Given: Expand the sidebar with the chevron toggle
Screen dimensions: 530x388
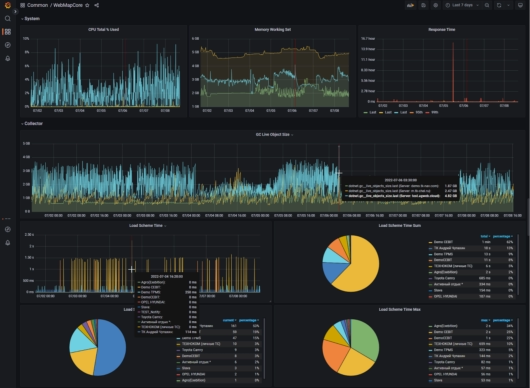Looking at the screenshot, I should tap(15, 11).
